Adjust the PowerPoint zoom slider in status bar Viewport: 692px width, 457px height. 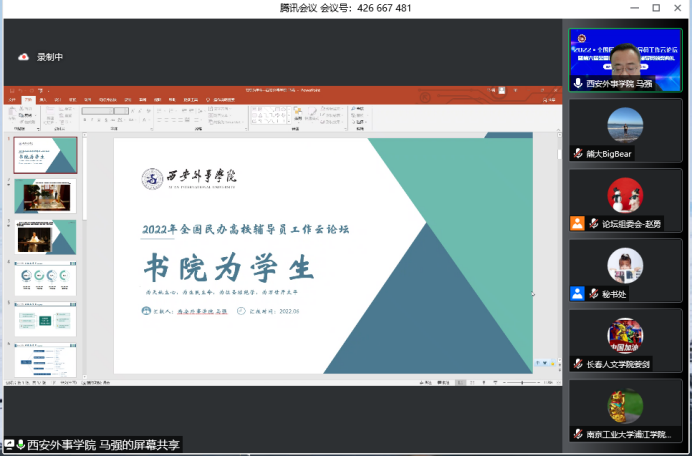(520, 383)
